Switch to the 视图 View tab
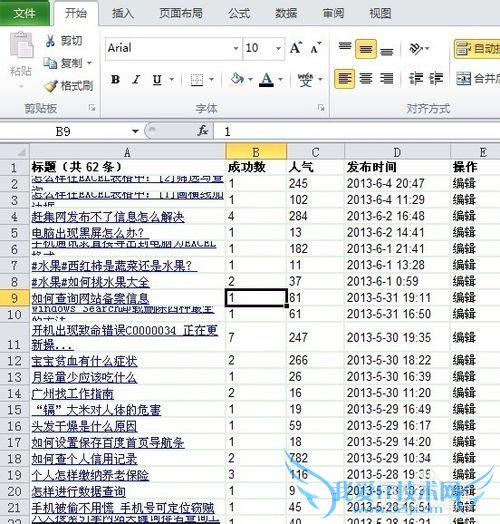 [380, 13]
